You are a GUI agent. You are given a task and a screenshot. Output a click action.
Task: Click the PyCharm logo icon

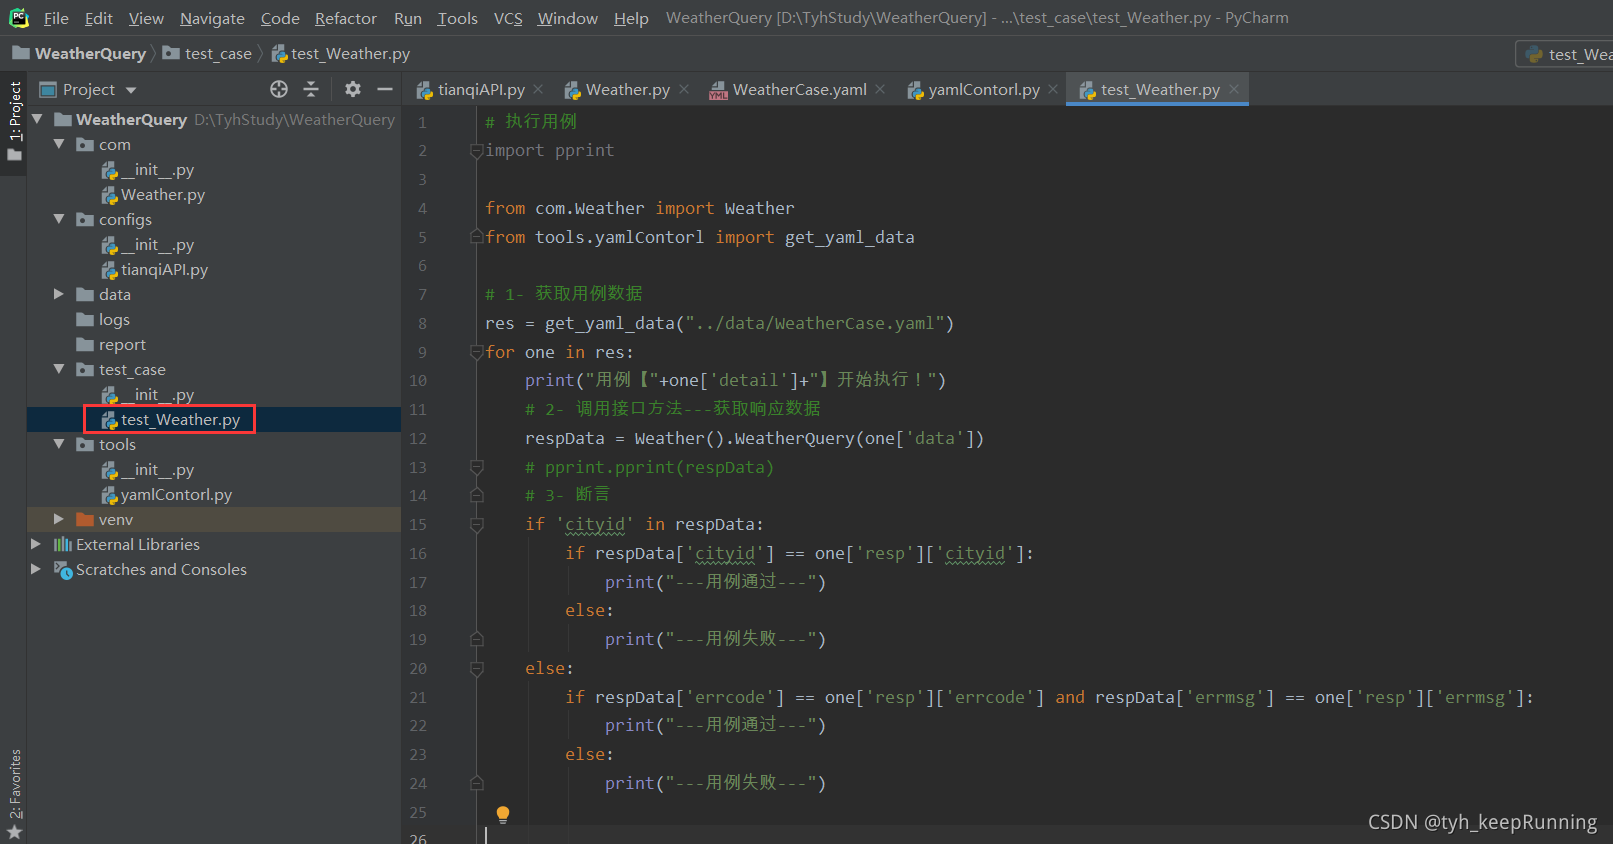(18, 17)
